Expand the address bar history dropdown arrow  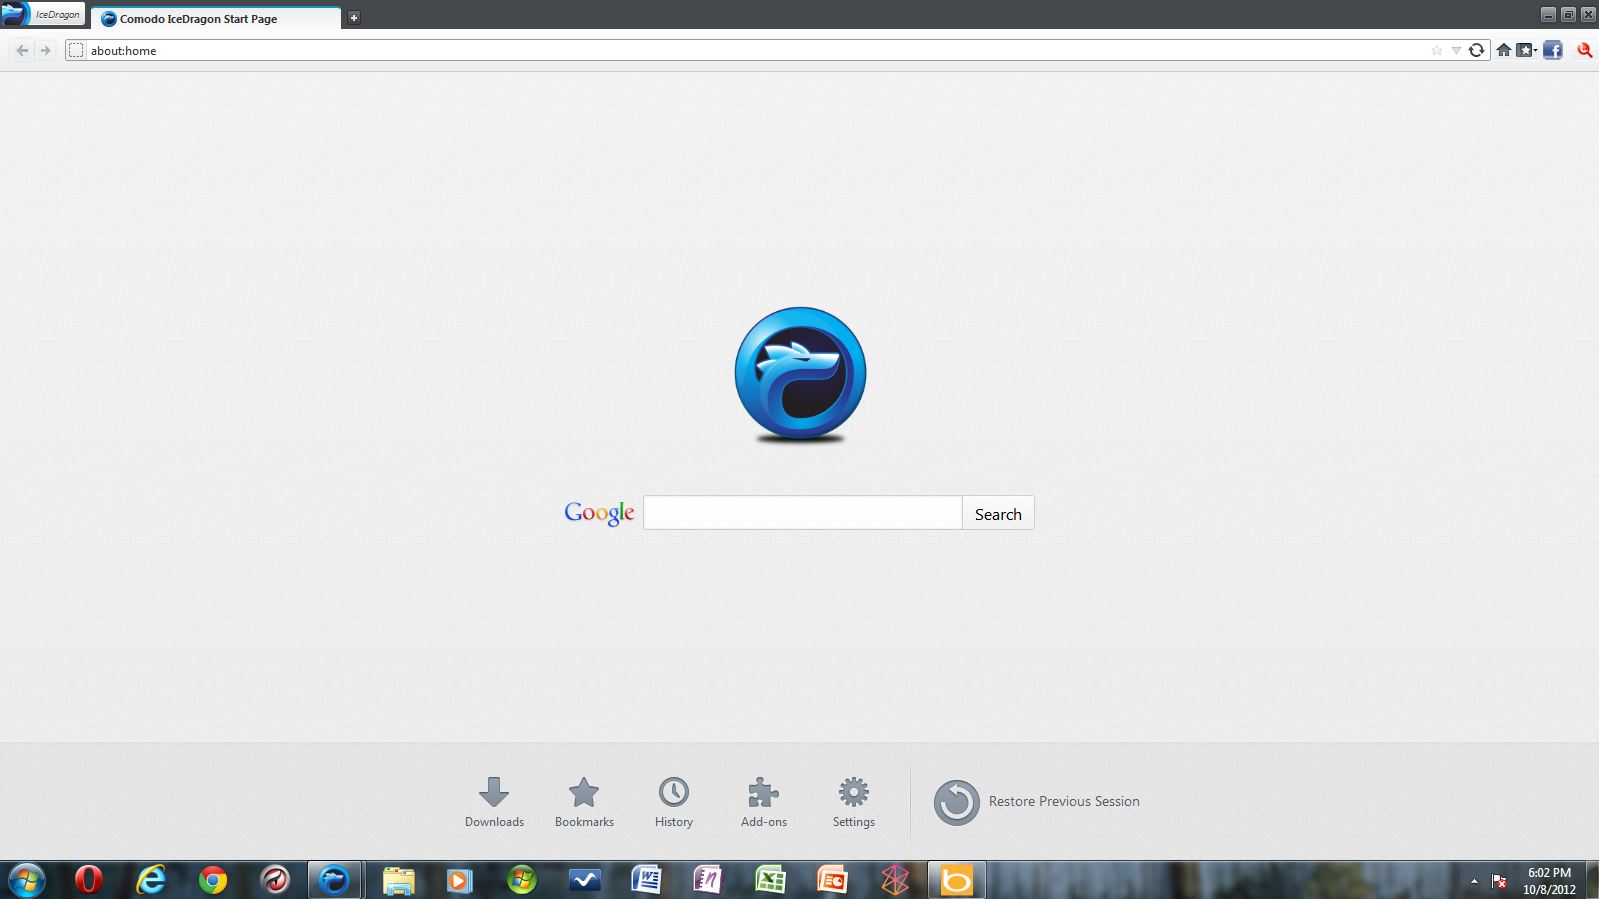tap(1456, 50)
